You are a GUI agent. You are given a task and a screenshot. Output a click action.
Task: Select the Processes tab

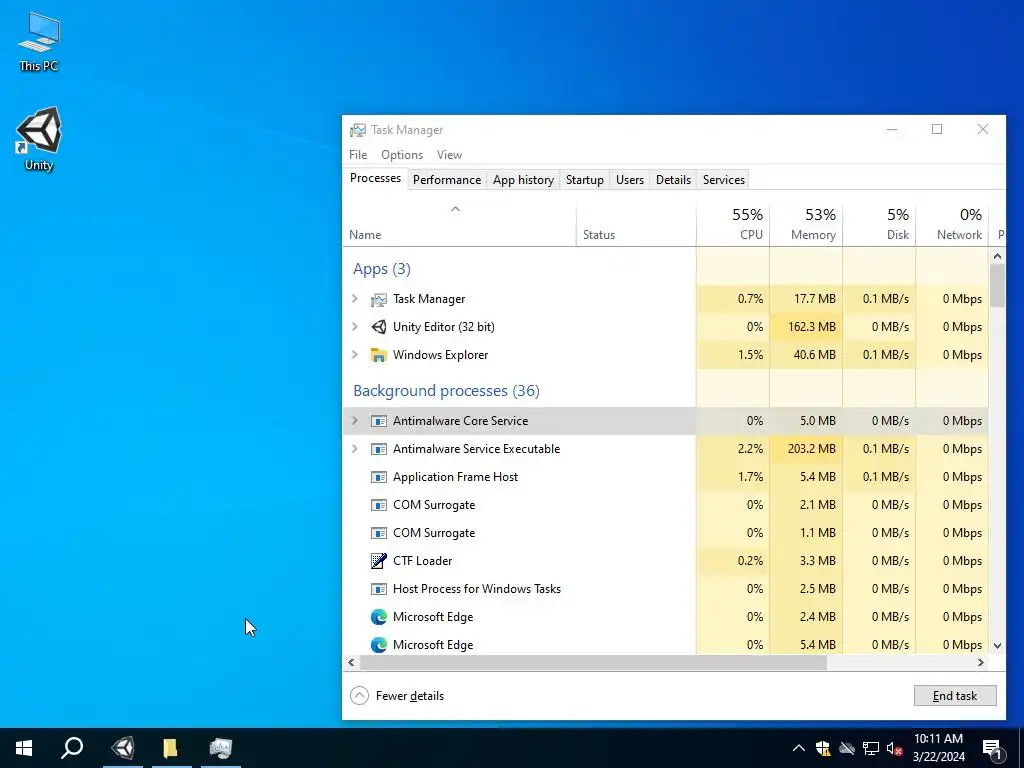tap(375, 178)
